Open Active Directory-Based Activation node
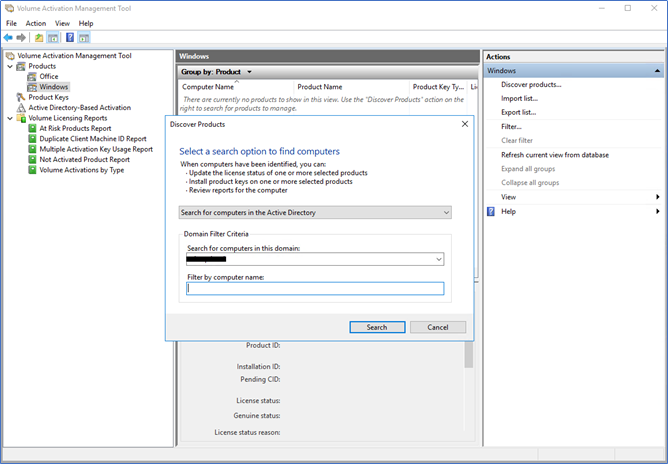The image size is (668, 464). pyautogui.click(x=79, y=108)
